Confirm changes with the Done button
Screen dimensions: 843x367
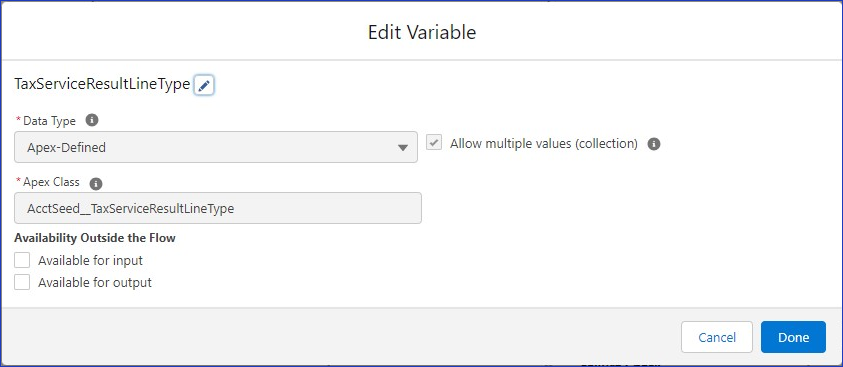pos(793,337)
